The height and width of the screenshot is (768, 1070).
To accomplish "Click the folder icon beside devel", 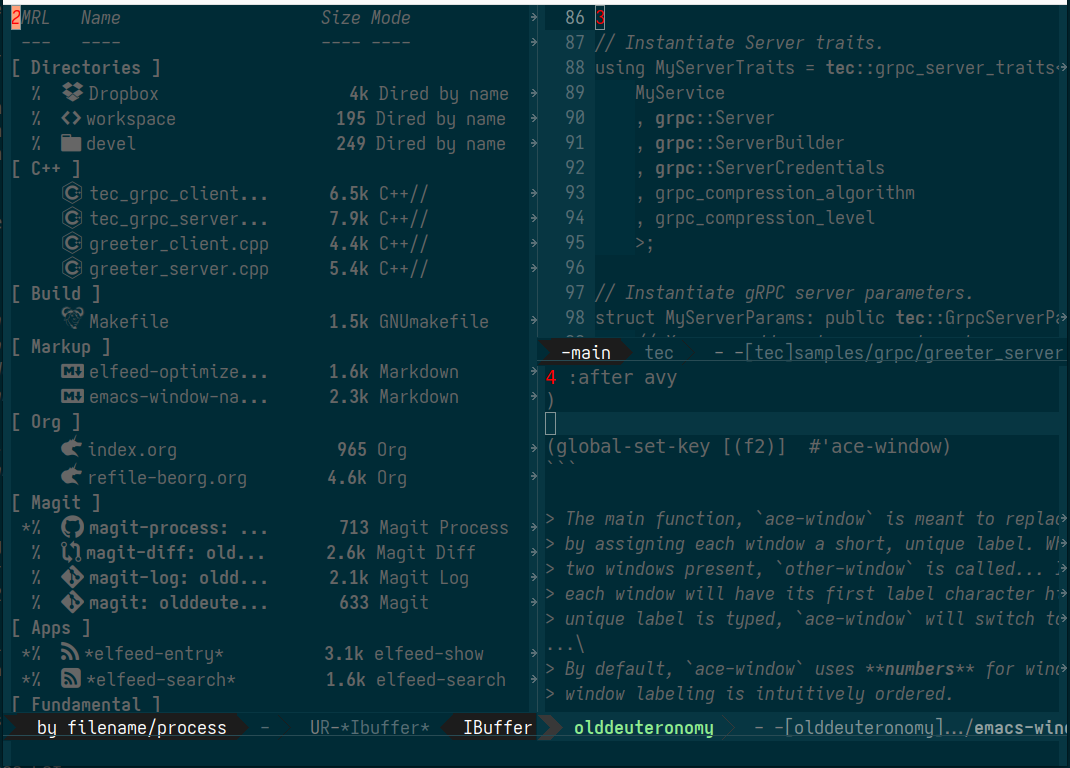I will (x=71, y=143).
